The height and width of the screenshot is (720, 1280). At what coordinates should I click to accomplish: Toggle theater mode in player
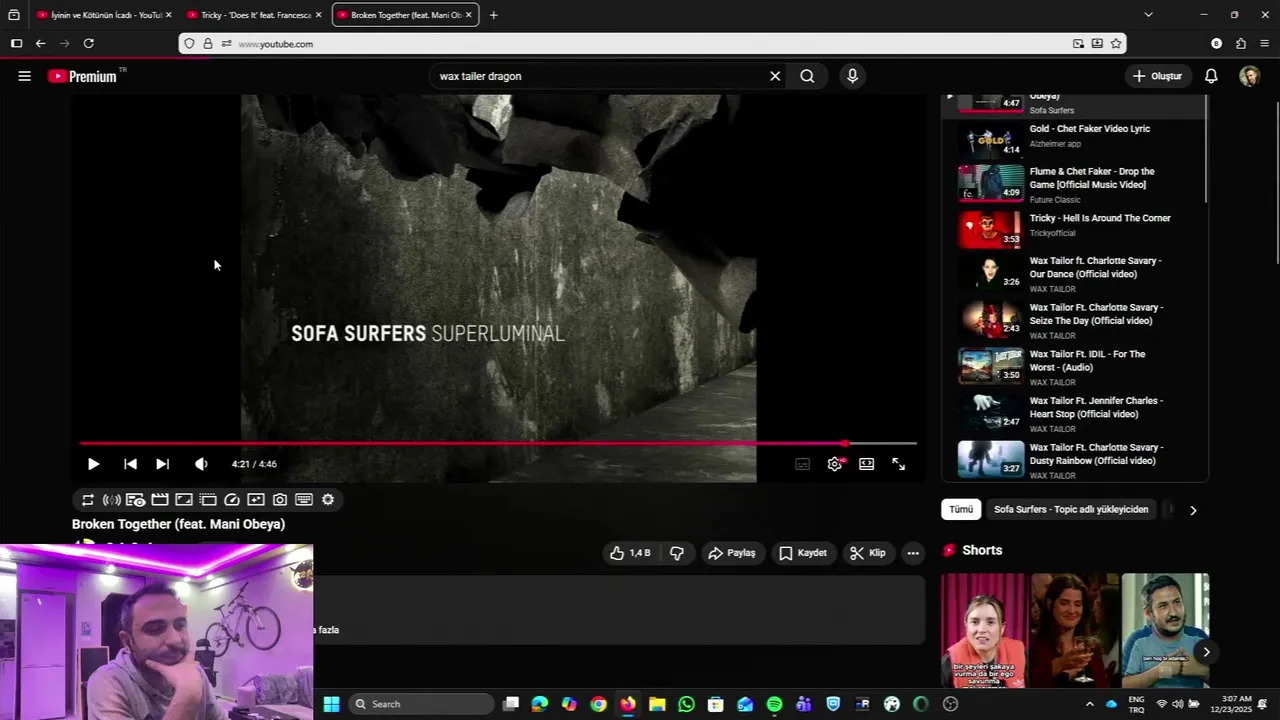coord(866,464)
